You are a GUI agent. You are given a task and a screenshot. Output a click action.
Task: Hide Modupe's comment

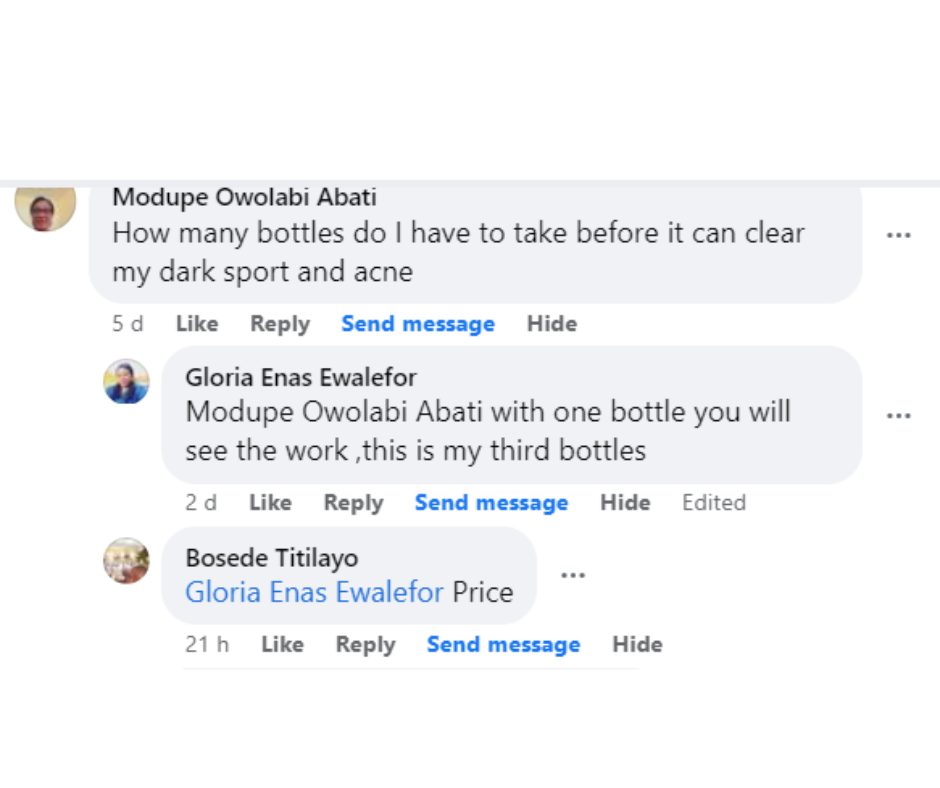pos(552,324)
